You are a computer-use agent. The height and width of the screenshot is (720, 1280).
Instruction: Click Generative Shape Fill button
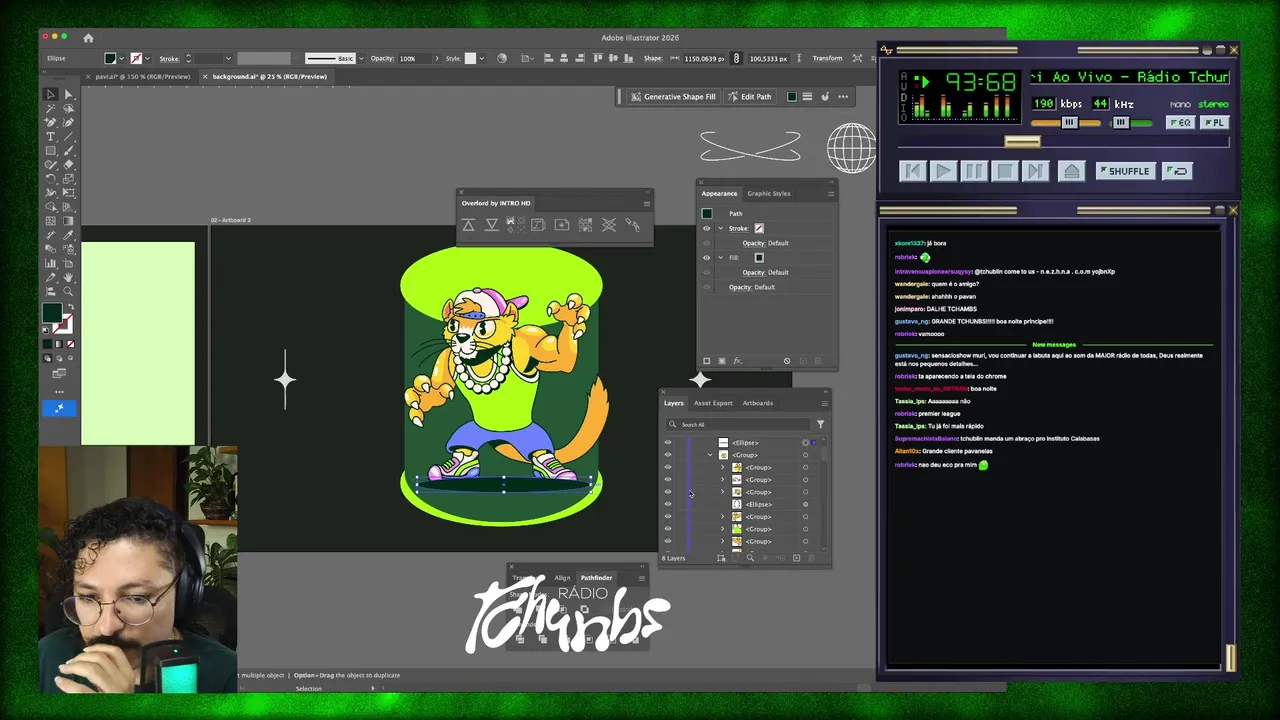pos(674,97)
